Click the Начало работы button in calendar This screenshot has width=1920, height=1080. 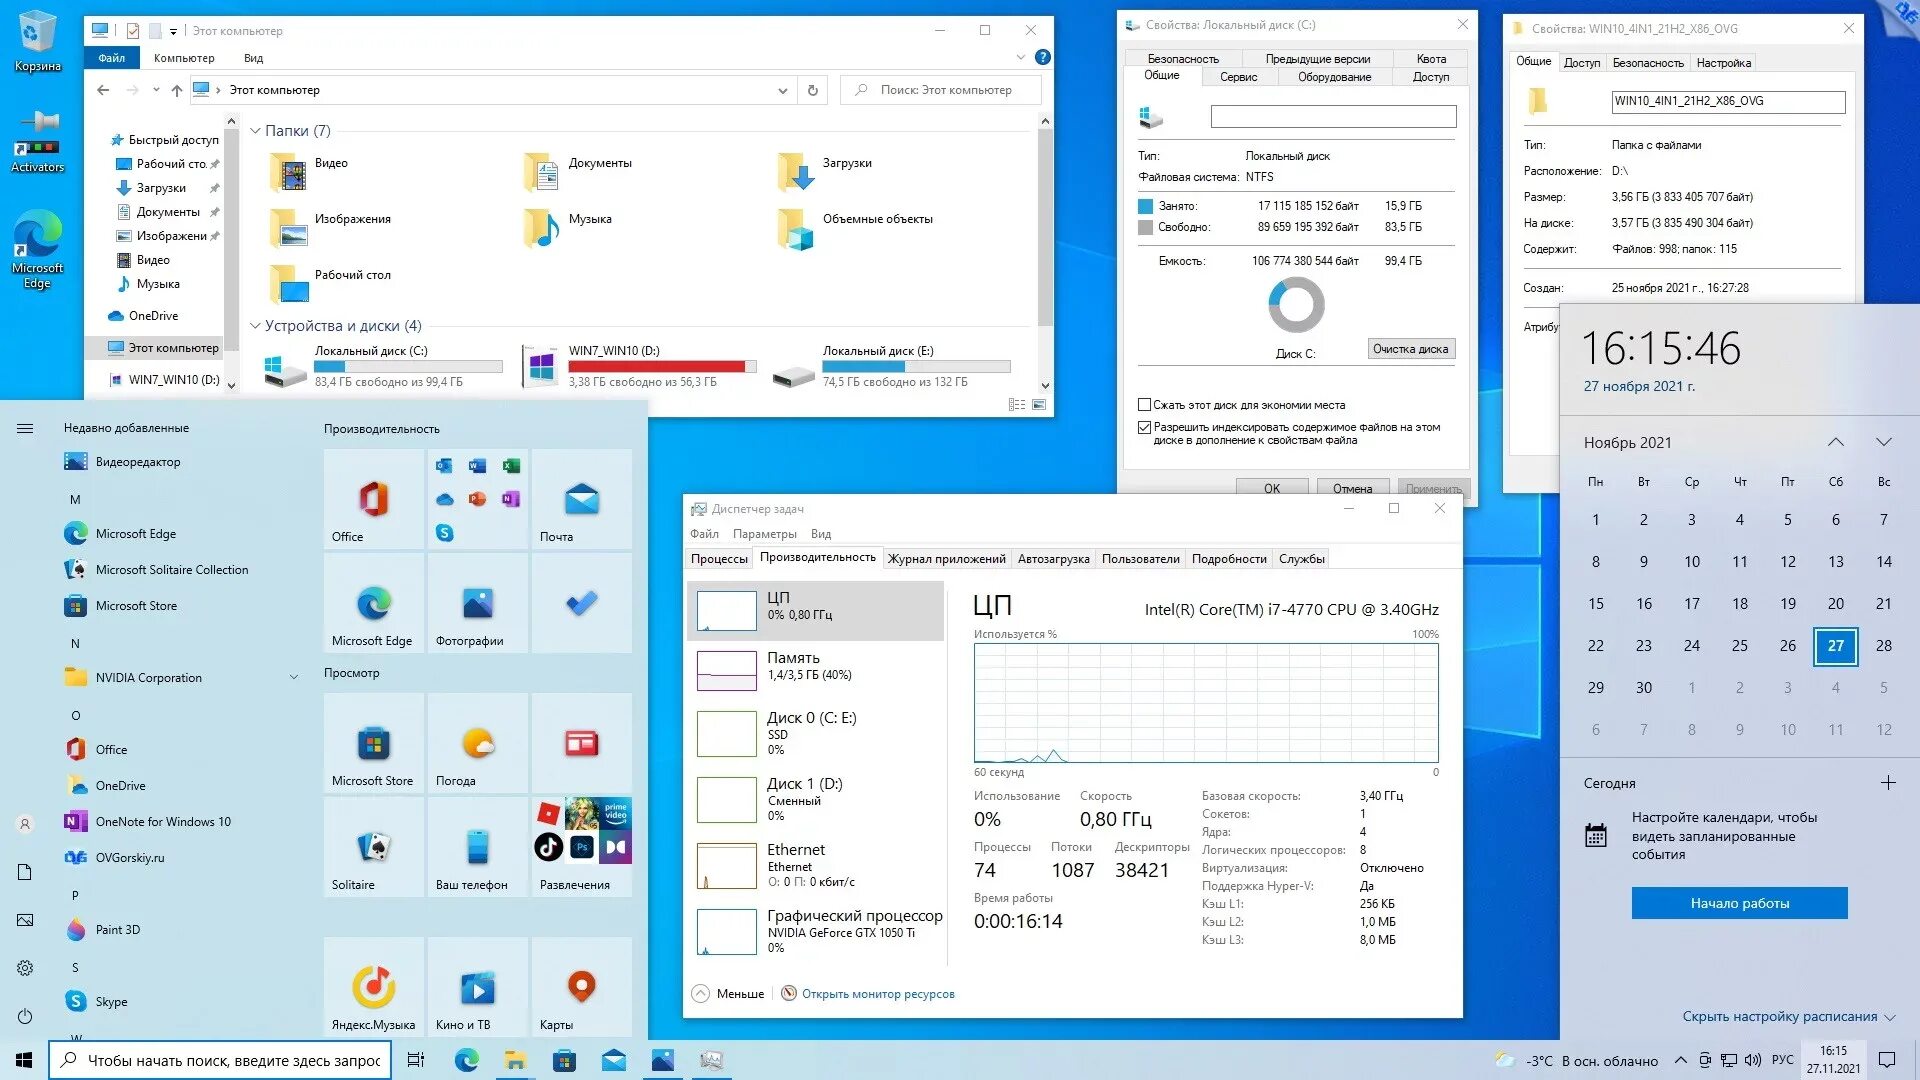click(1741, 903)
